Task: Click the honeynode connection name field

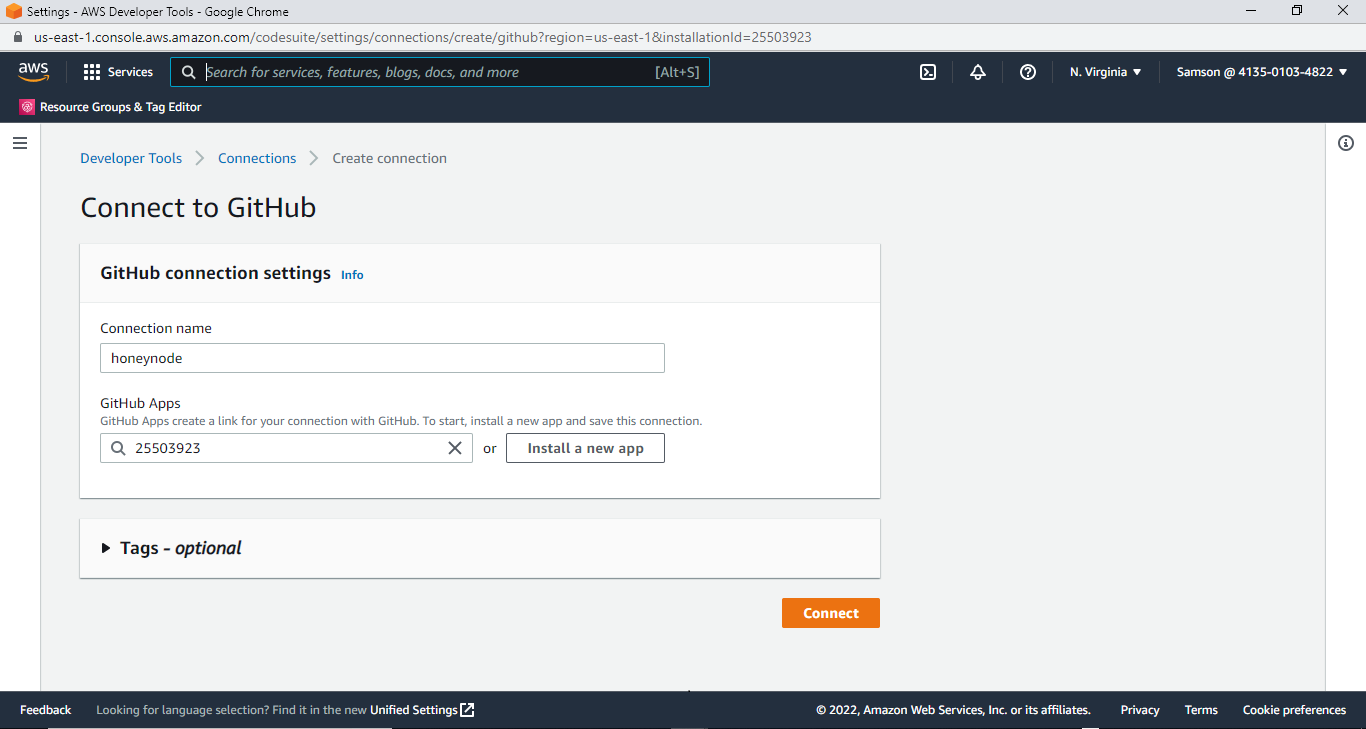Action: click(382, 357)
